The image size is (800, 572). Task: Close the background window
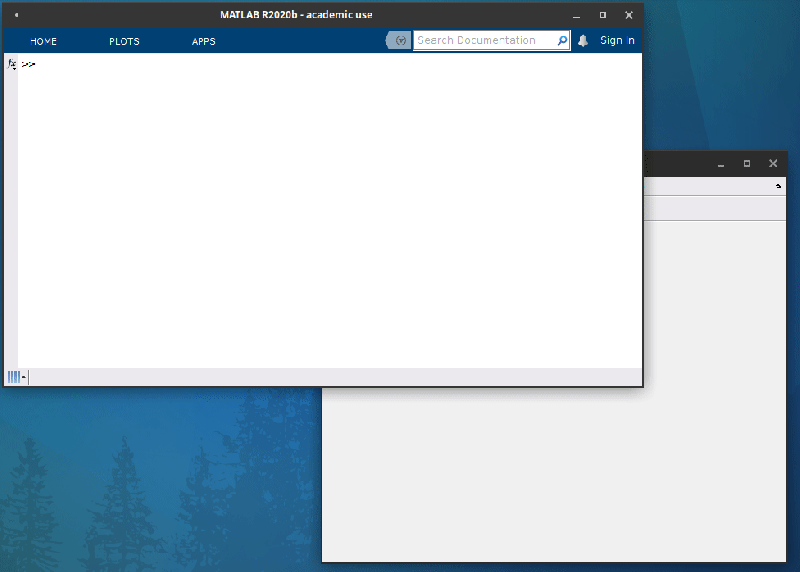(773, 164)
